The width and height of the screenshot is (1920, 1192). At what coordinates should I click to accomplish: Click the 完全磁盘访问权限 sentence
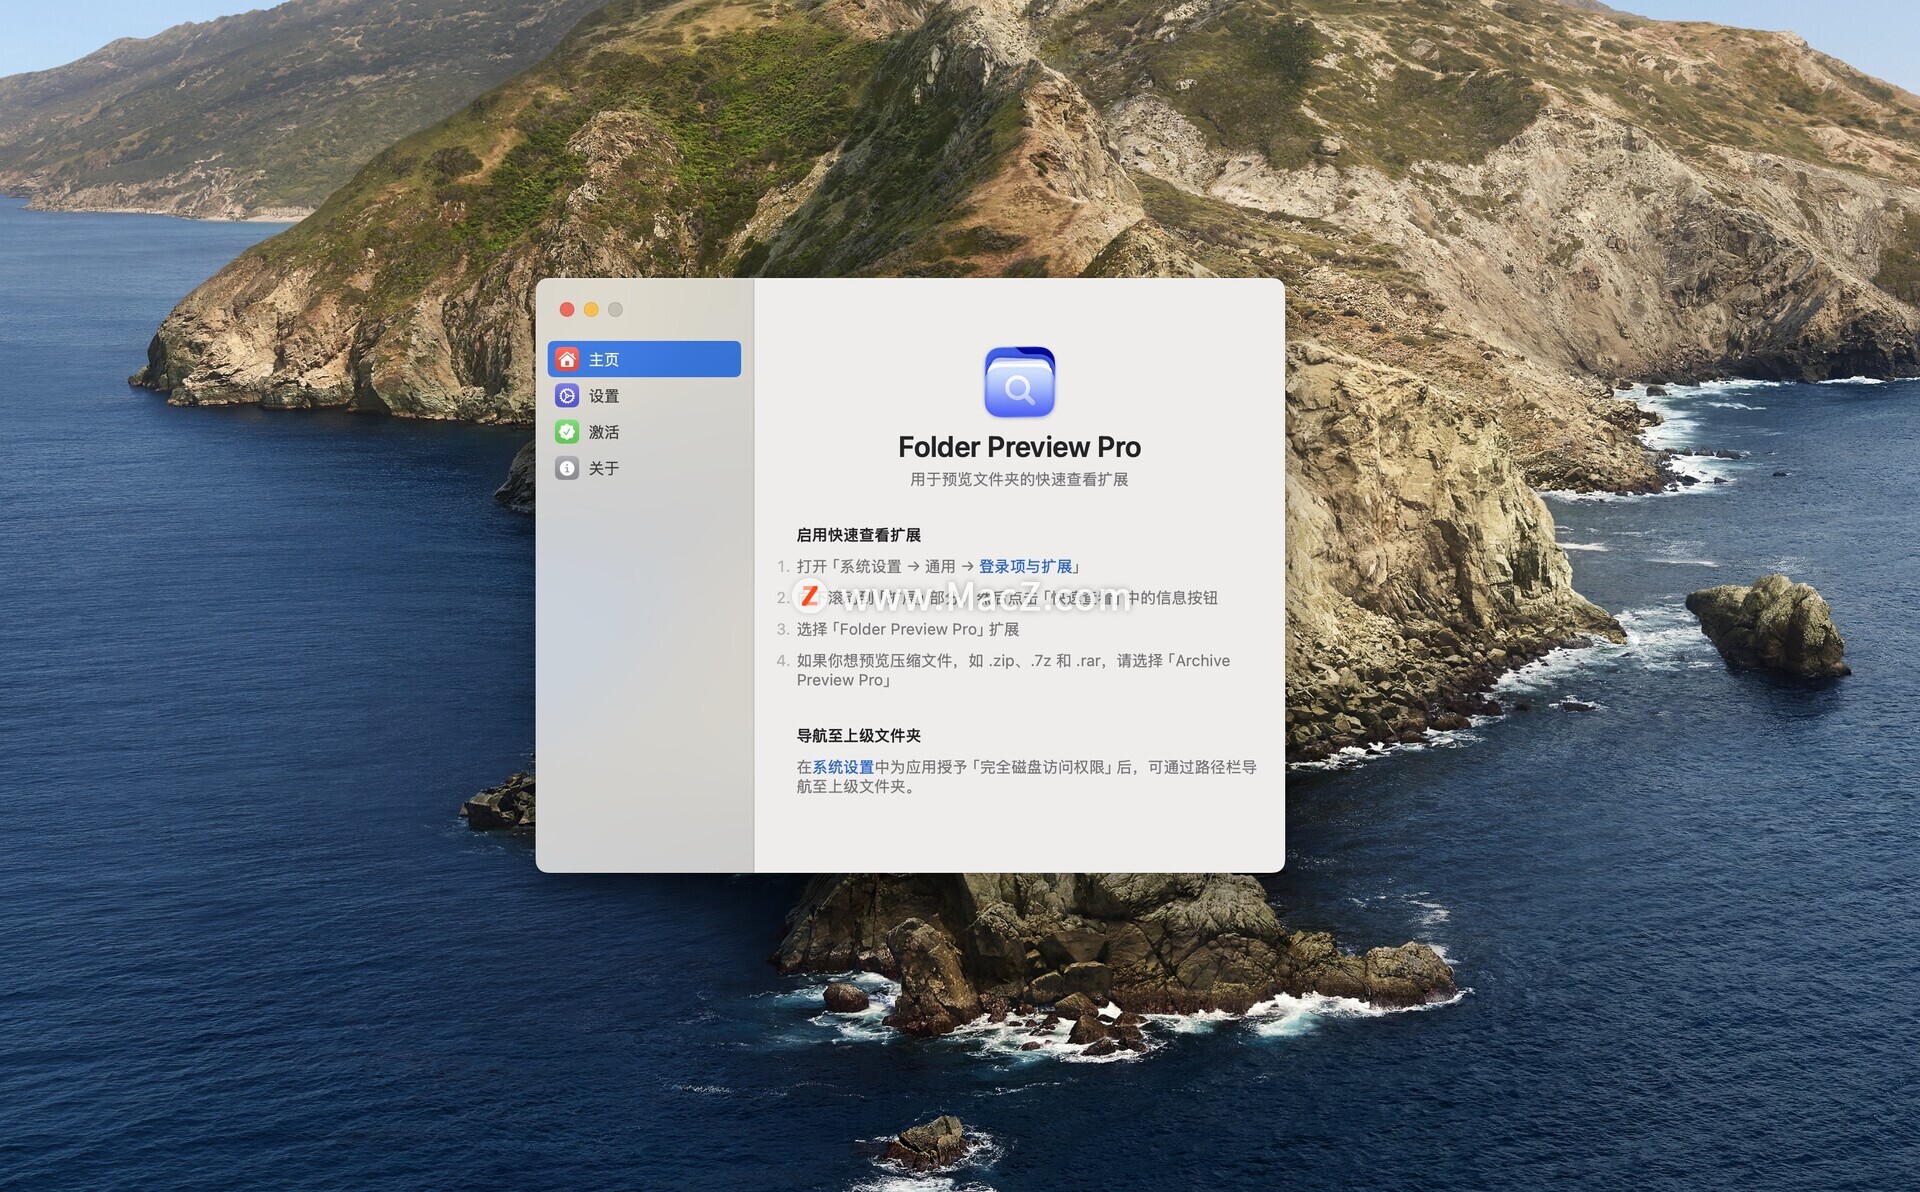pos(1026,777)
